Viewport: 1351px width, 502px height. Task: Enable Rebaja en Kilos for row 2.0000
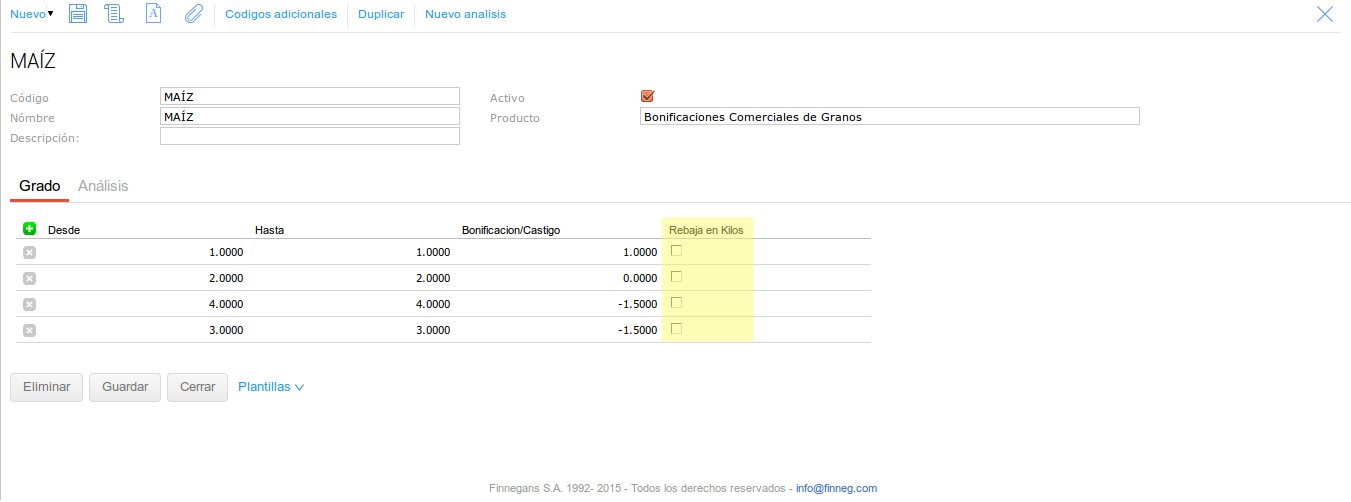(676, 277)
